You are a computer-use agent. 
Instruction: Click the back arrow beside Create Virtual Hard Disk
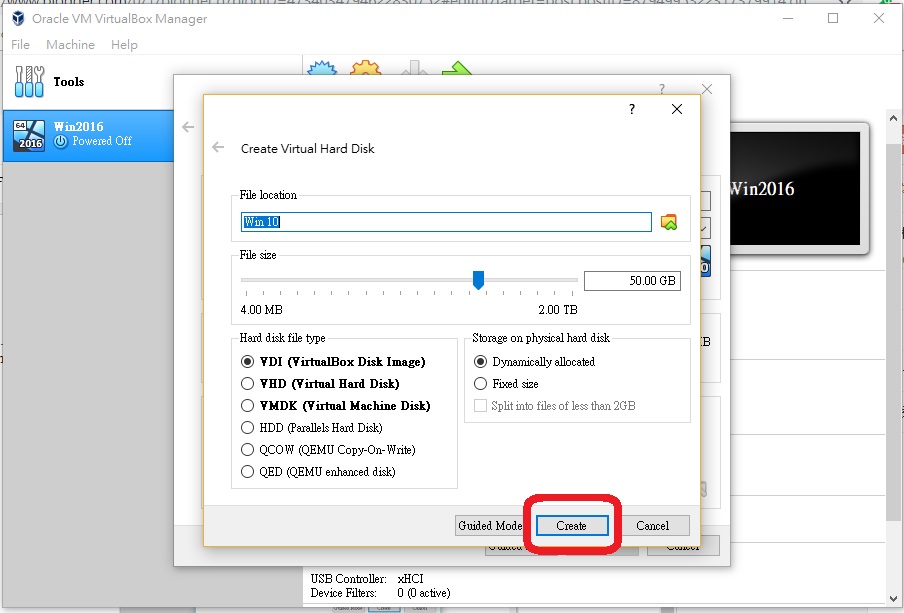(218, 148)
